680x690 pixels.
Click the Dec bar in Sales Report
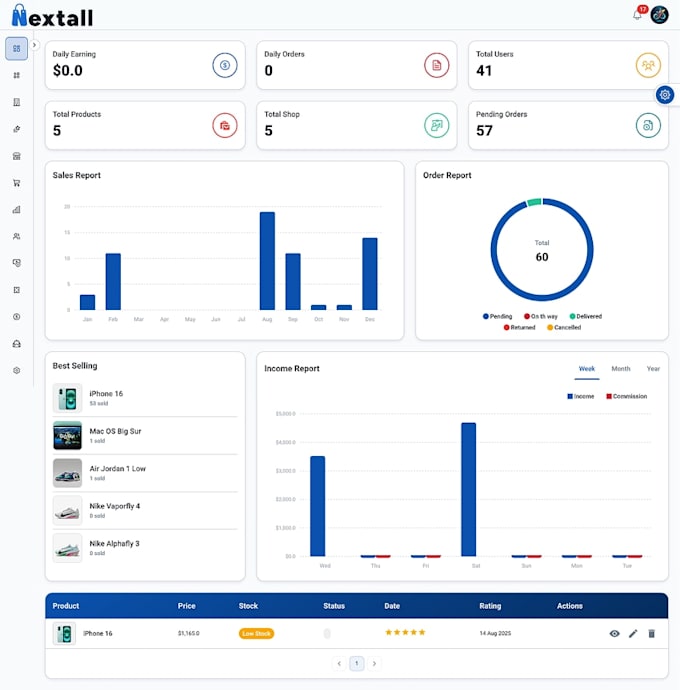click(370, 274)
